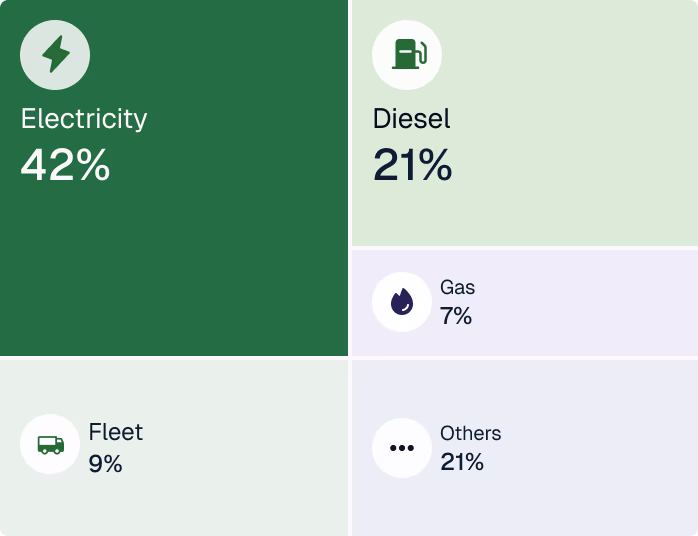
Task: Click the Fleet label text
Action: coord(116,432)
